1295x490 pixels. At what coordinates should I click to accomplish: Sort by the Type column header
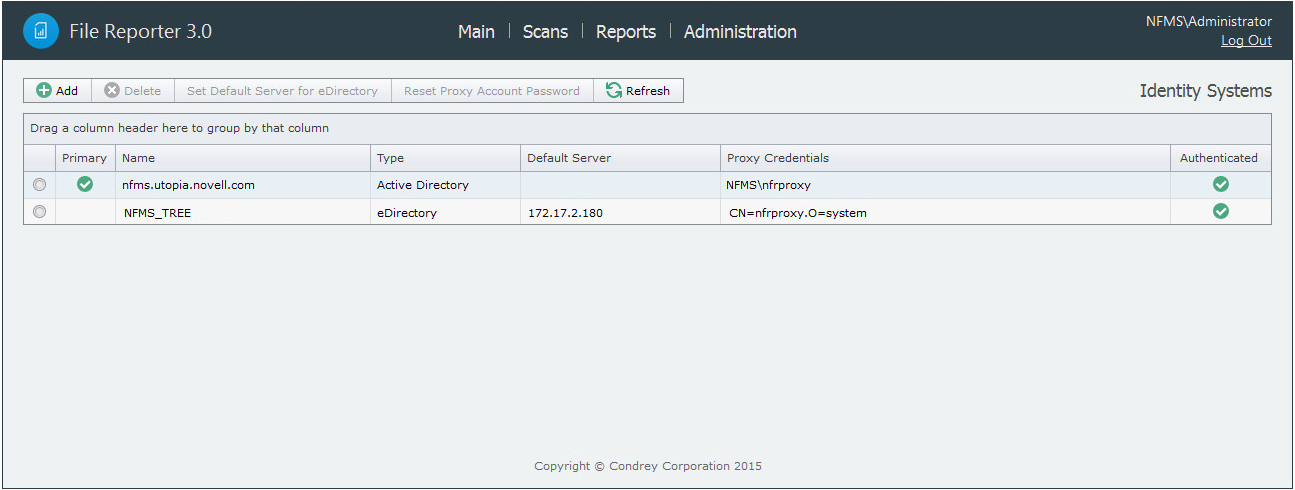click(x=391, y=158)
